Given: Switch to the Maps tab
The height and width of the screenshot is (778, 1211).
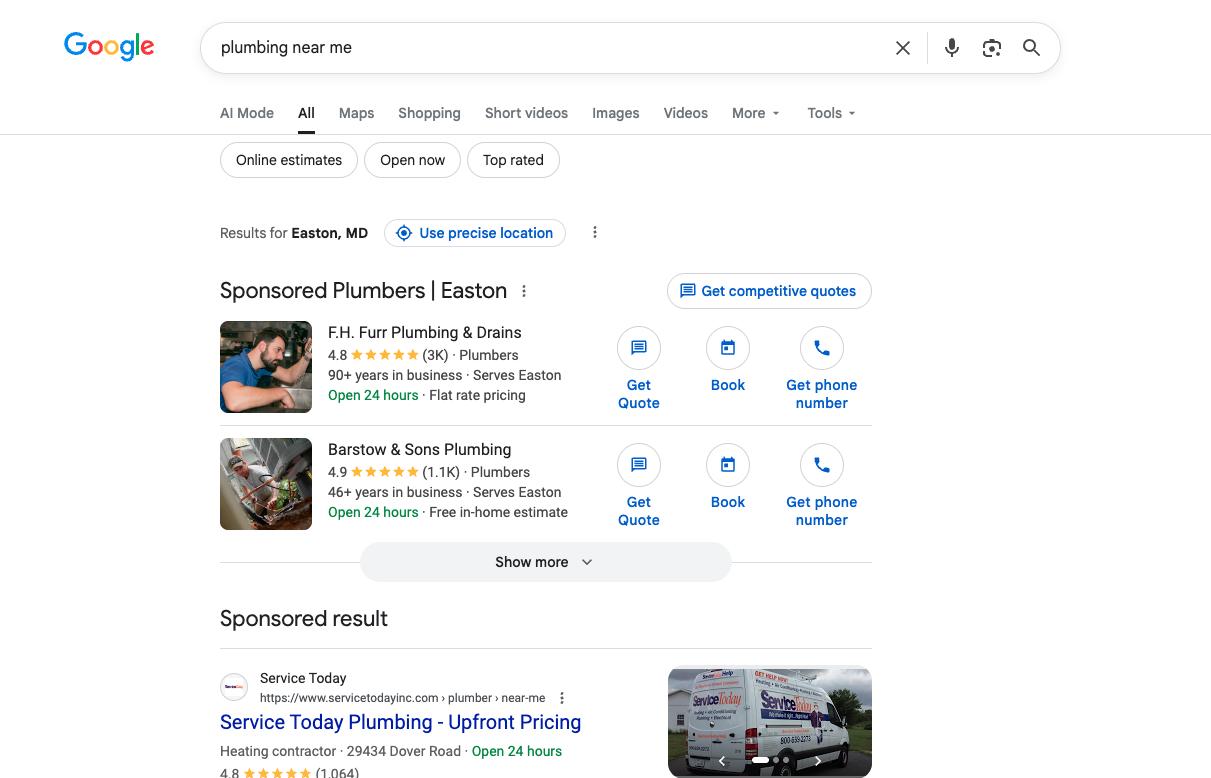Looking at the screenshot, I should tap(356, 113).
